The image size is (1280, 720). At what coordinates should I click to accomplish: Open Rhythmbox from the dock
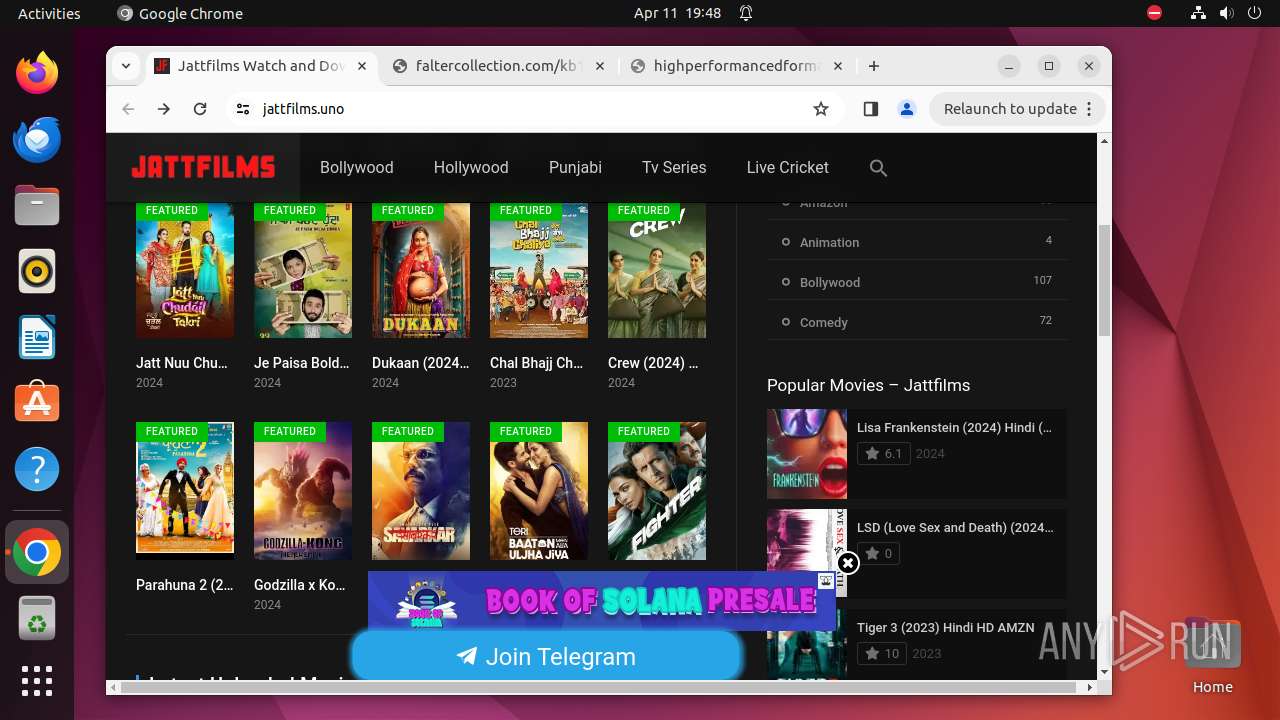point(37,271)
